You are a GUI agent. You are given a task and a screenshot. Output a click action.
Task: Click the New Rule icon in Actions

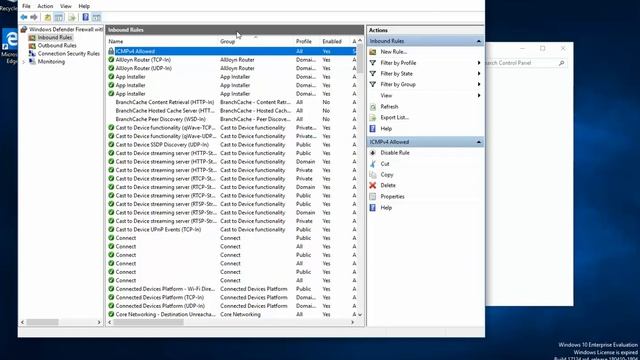pos(373,52)
